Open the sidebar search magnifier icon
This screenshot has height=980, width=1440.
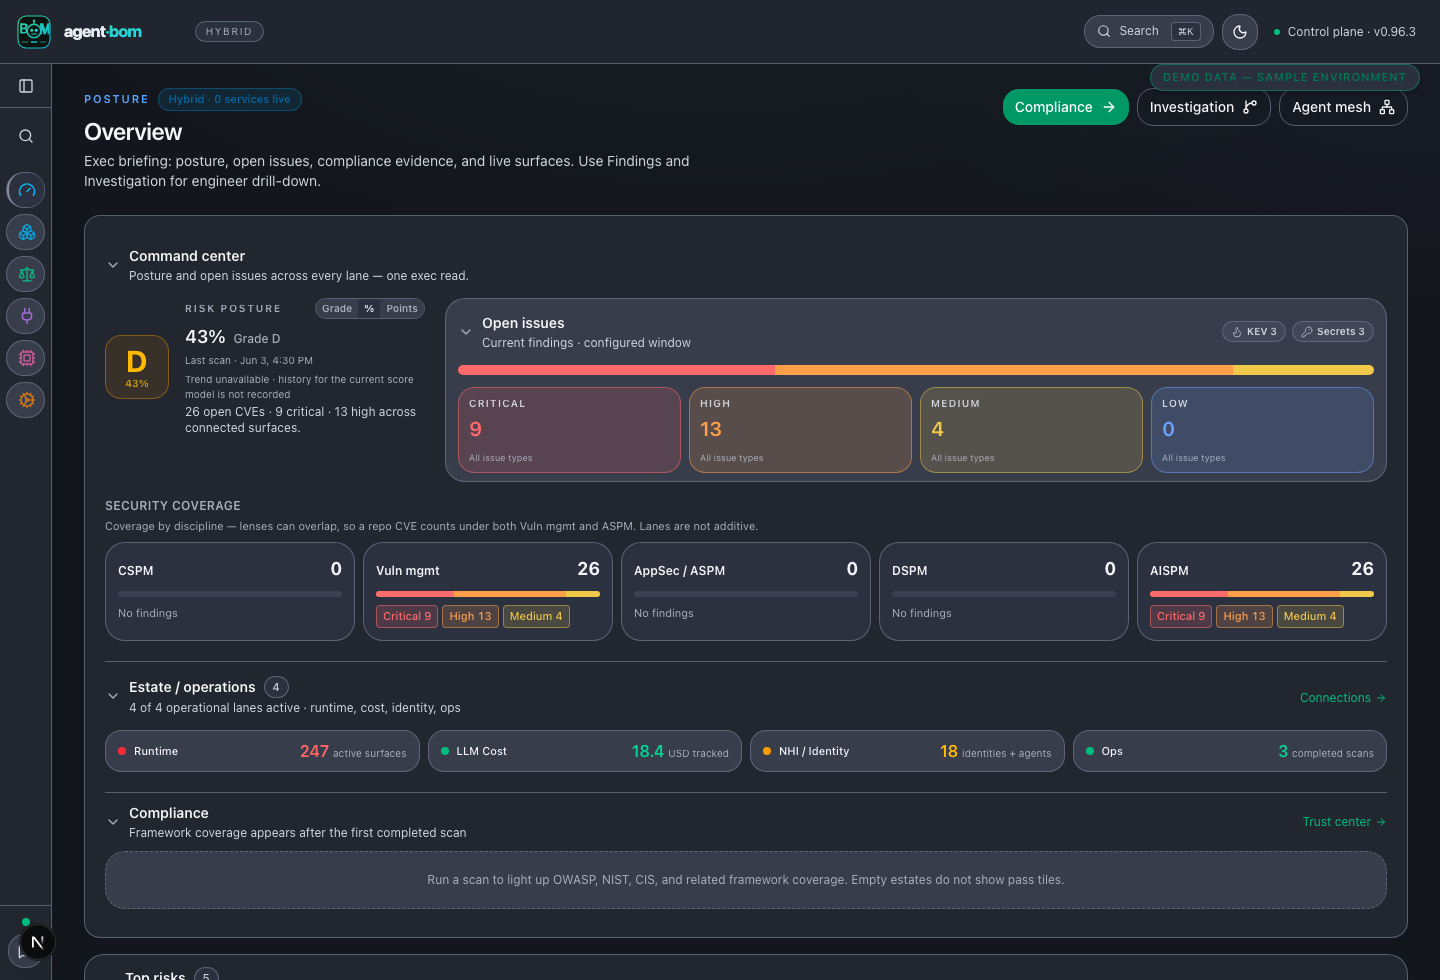[26, 136]
